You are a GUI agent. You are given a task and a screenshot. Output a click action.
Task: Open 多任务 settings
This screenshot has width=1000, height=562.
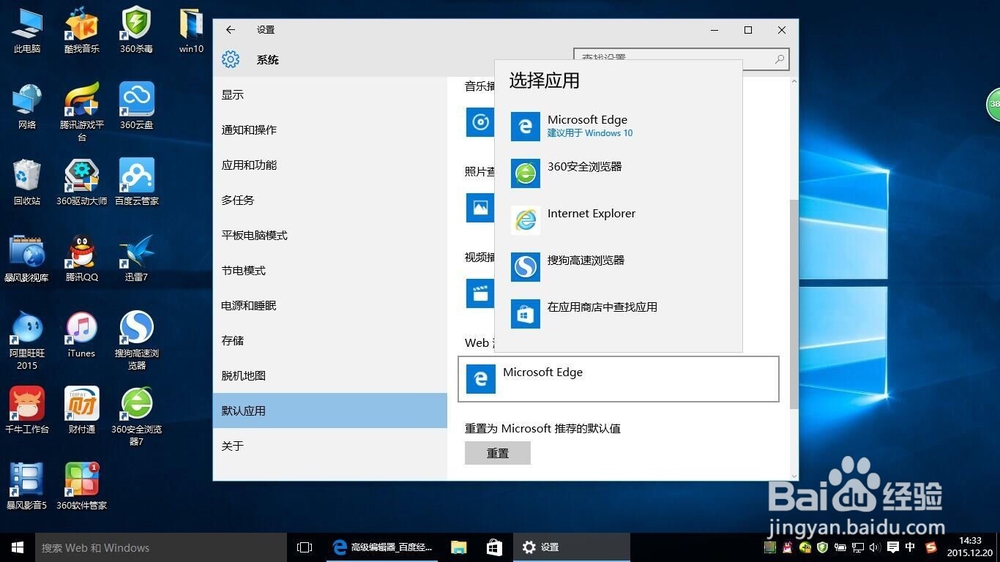[x=330, y=200]
